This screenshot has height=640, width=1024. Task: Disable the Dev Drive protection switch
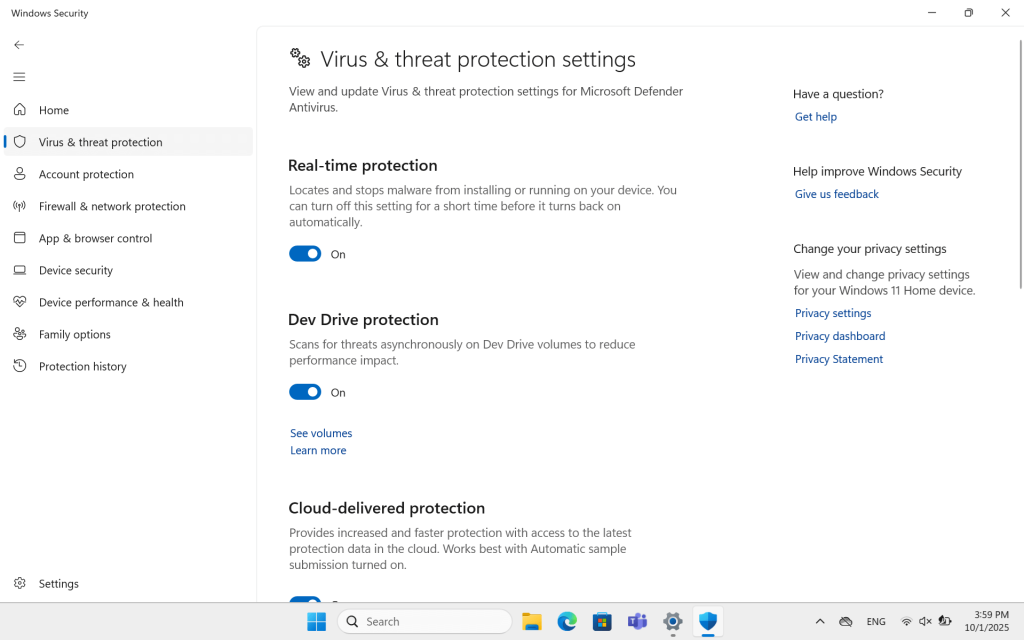(305, 392)
